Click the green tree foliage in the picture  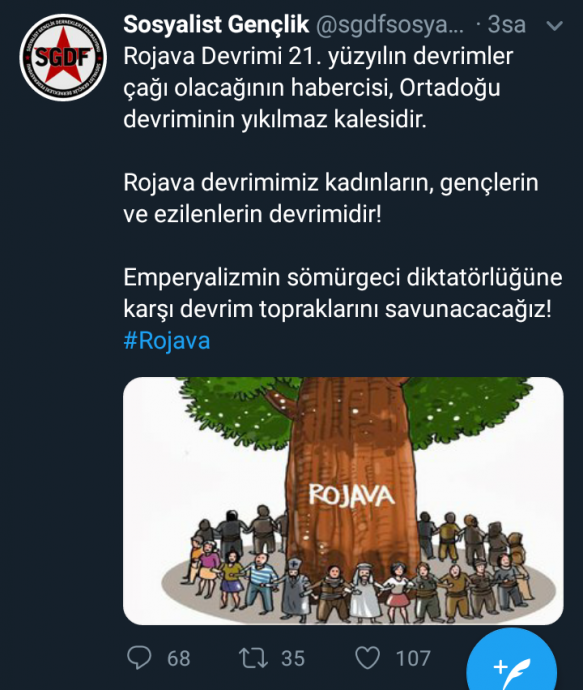tap(466, 407)
